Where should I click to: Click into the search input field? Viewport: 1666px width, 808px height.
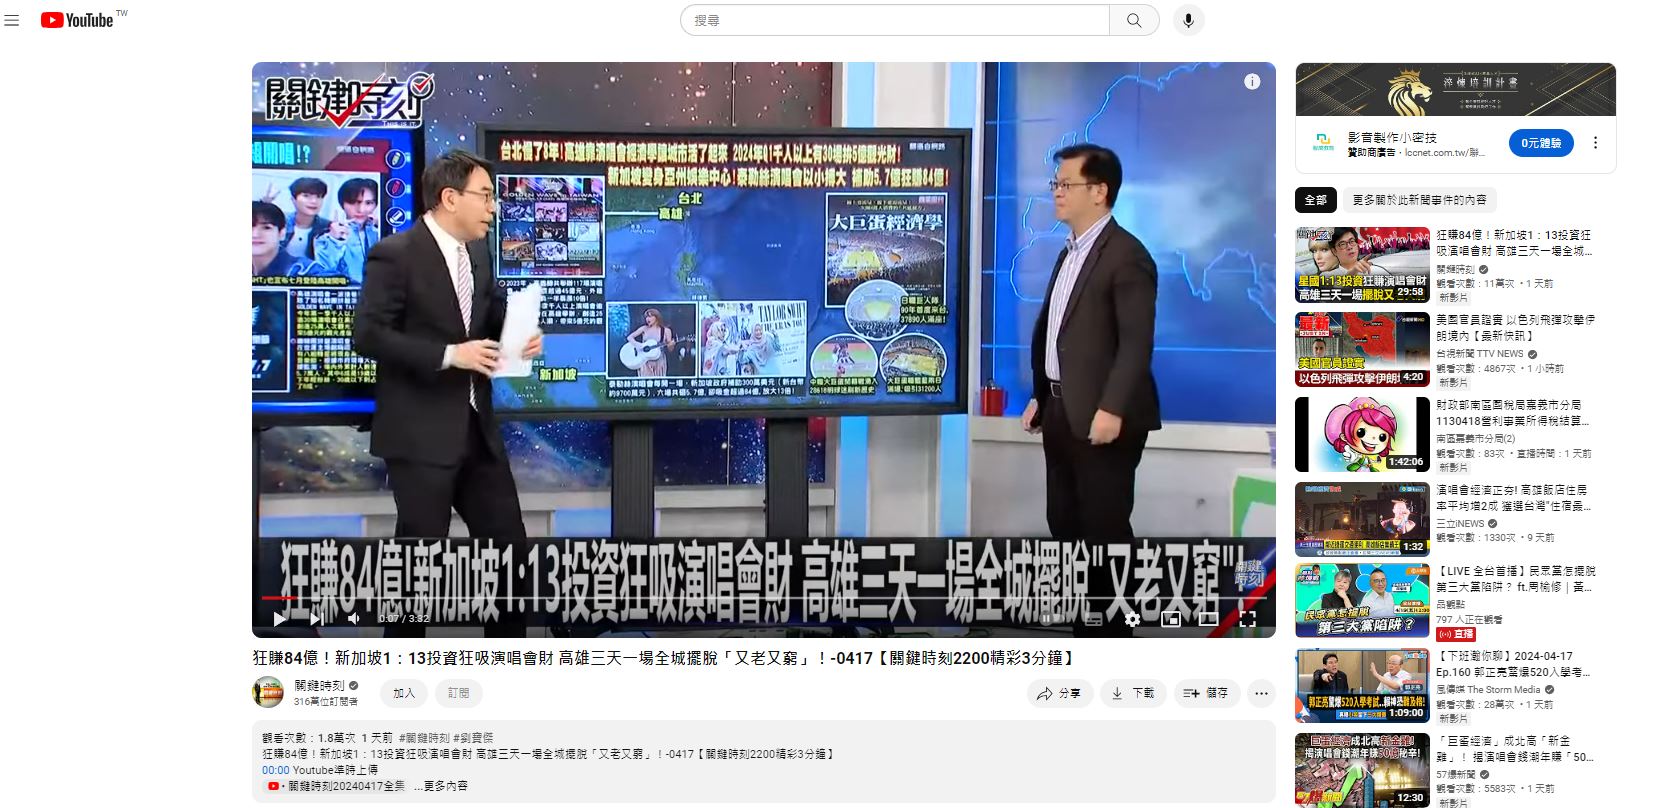(895, 20)
